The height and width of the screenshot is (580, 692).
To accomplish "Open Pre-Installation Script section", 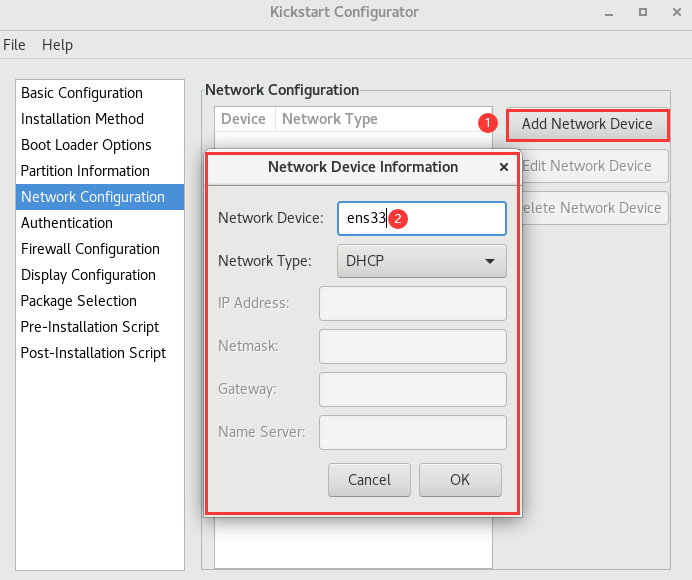I will (100, 327).
